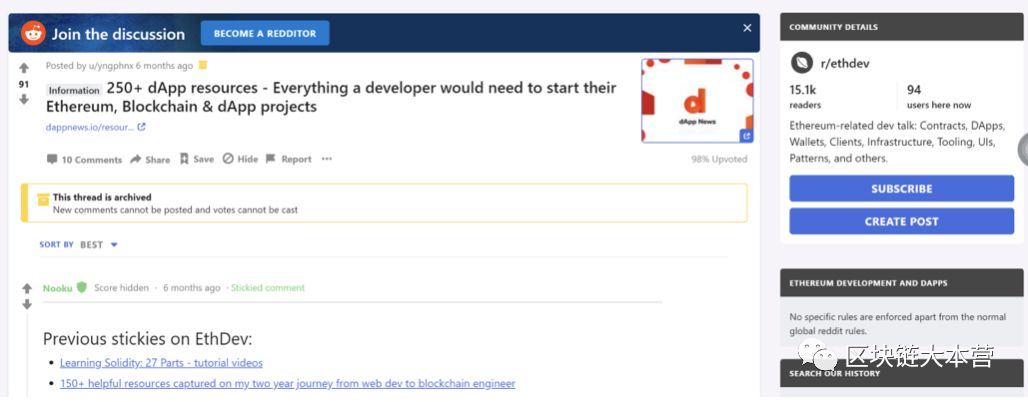Upvote Nooku's stickied comment
The image size is (1028, 402).
click(27, 289)
